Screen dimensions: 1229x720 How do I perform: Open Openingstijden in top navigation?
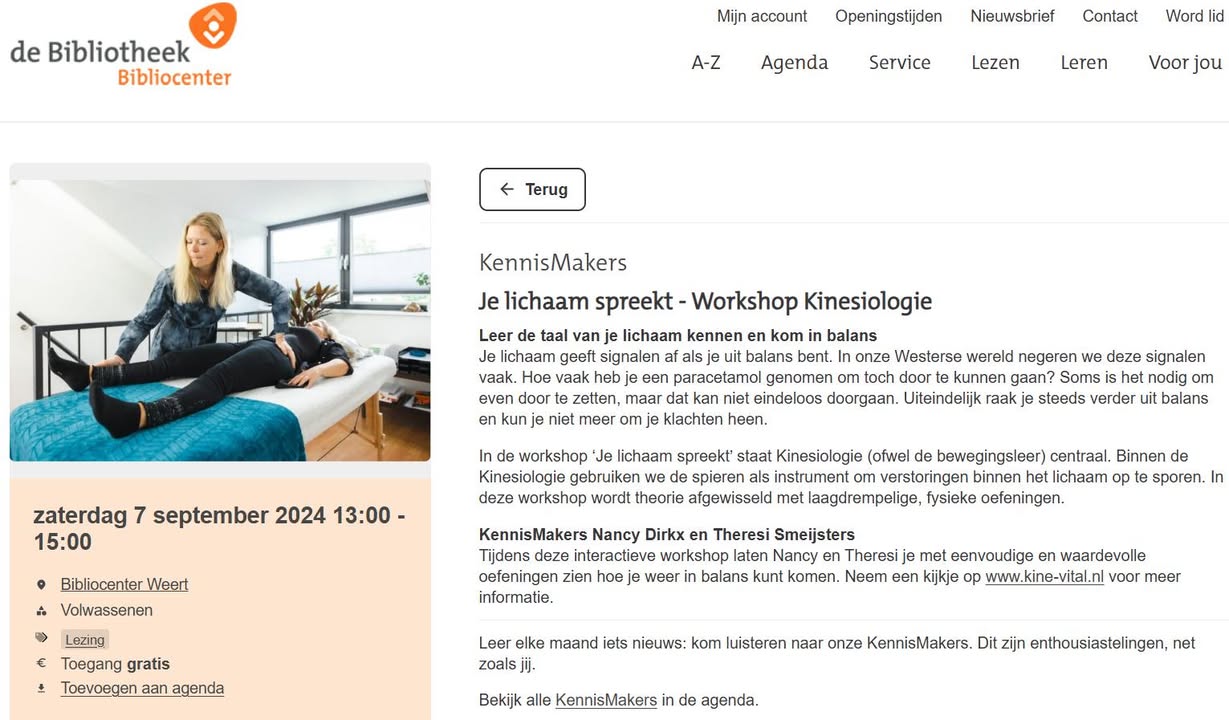coord(889,16)
